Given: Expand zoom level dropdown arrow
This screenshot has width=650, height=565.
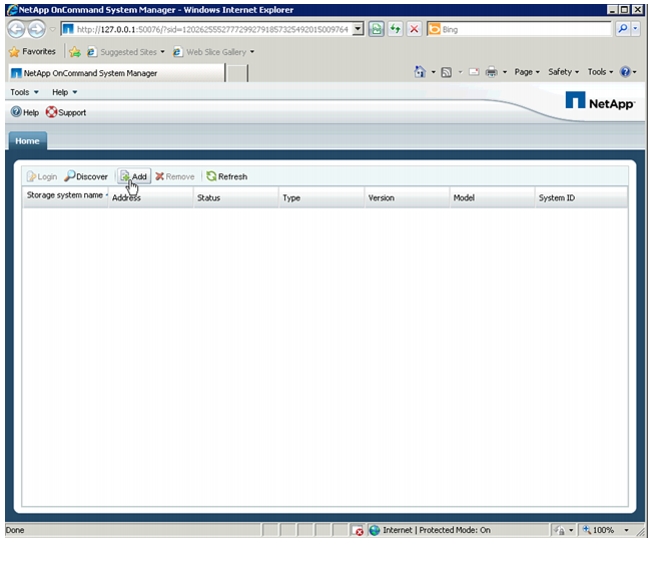Looking at the screenshot, I should [626, 530].
